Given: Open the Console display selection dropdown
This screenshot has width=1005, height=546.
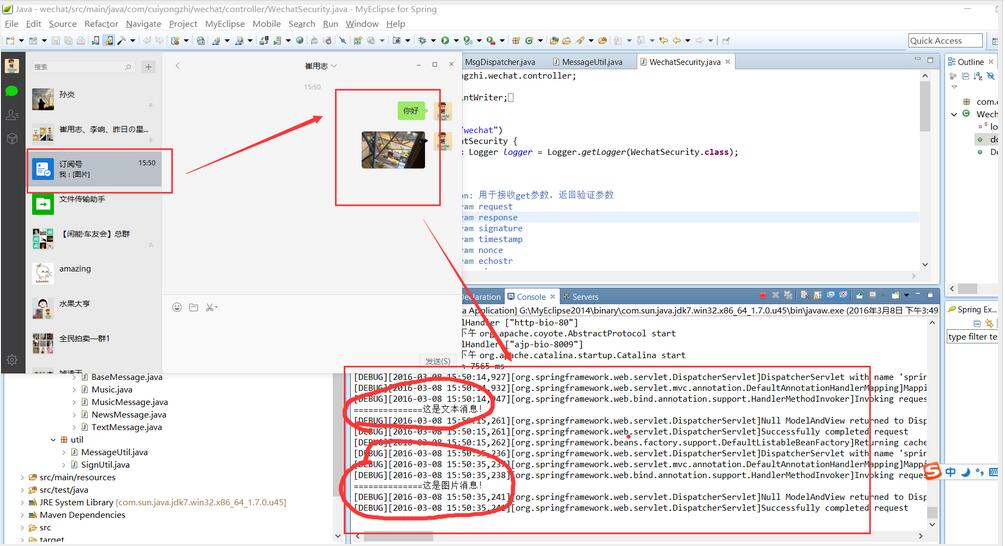Looking at the screenshot, I should pos(883,295).
